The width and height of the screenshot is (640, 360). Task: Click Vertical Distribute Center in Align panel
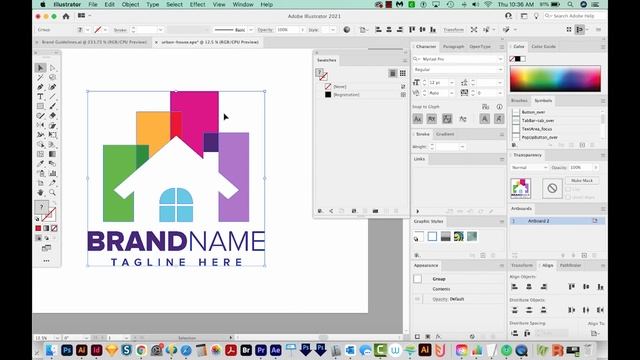pyautogui.click(x=529, y=310)
